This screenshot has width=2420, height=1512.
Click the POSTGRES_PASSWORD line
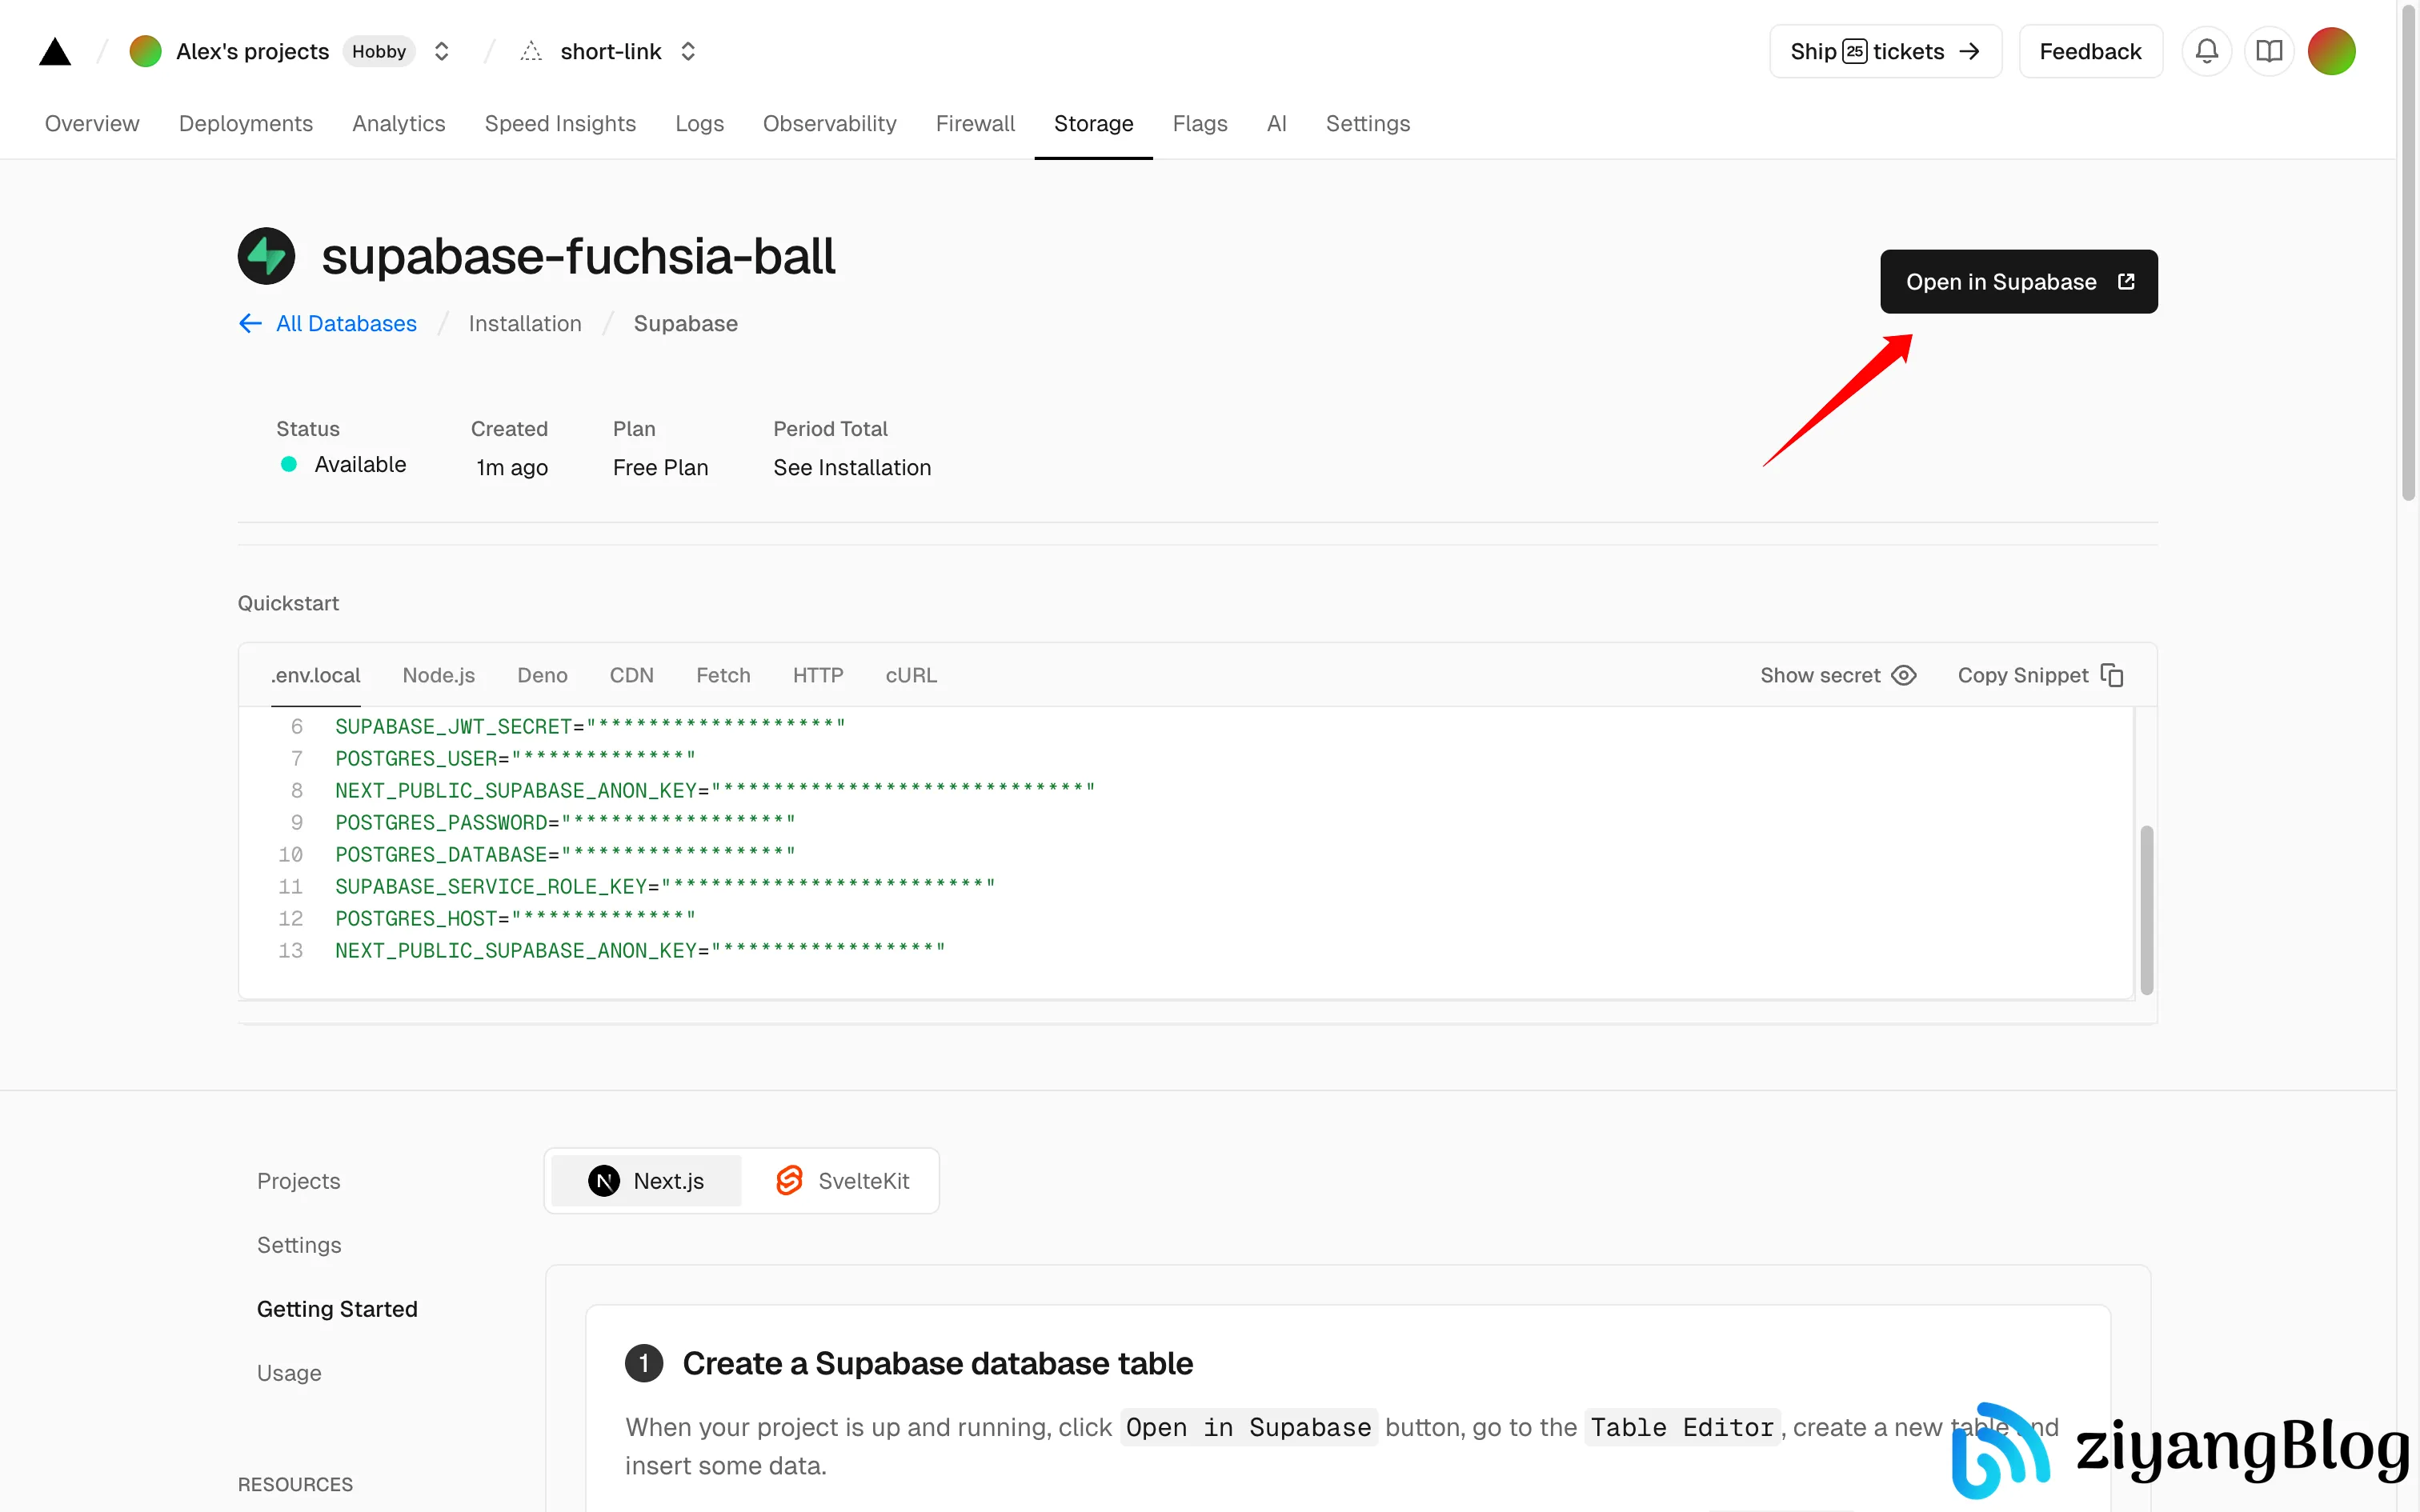tap(565, 823)
